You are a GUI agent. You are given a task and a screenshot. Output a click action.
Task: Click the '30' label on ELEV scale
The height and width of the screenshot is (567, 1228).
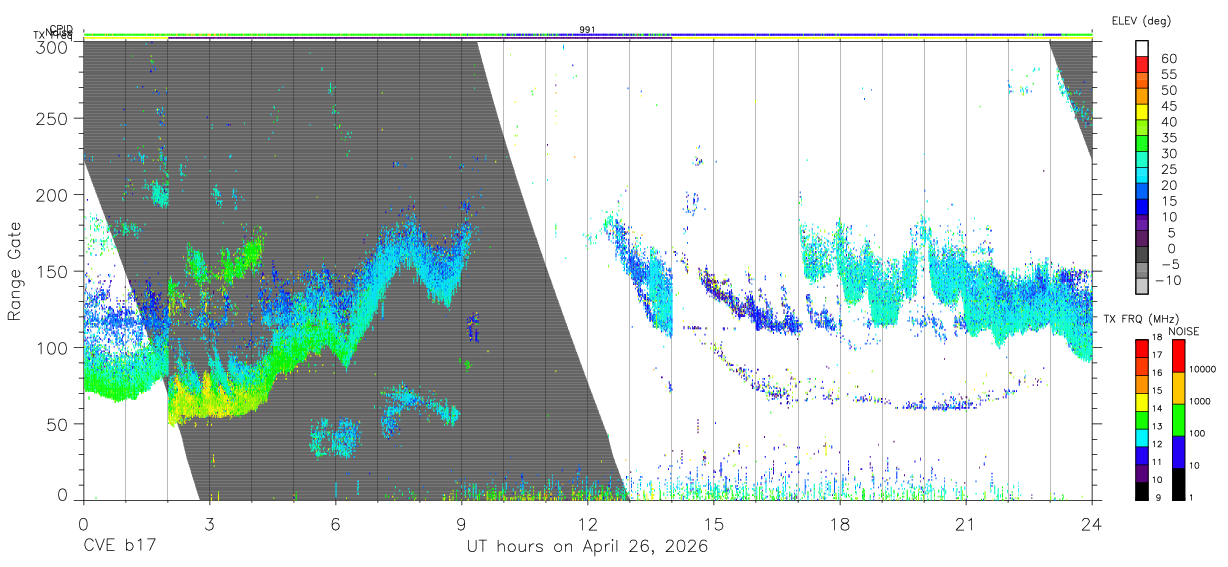[x=1167, y=153]
